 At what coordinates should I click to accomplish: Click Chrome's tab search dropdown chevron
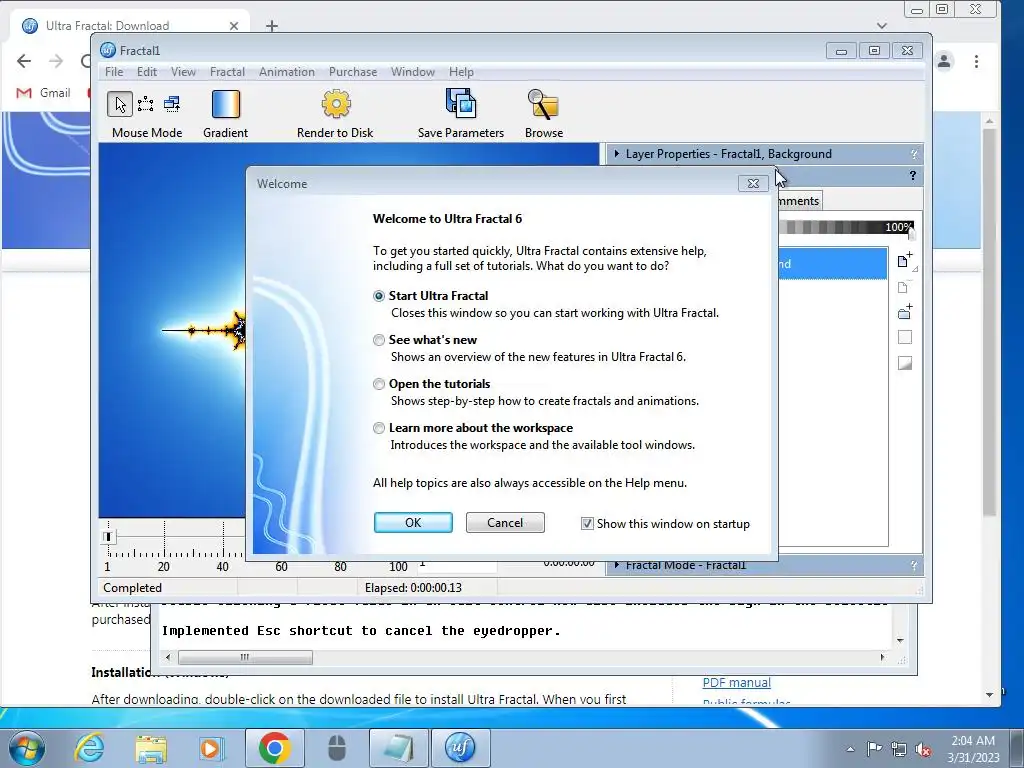coord(882,26)
